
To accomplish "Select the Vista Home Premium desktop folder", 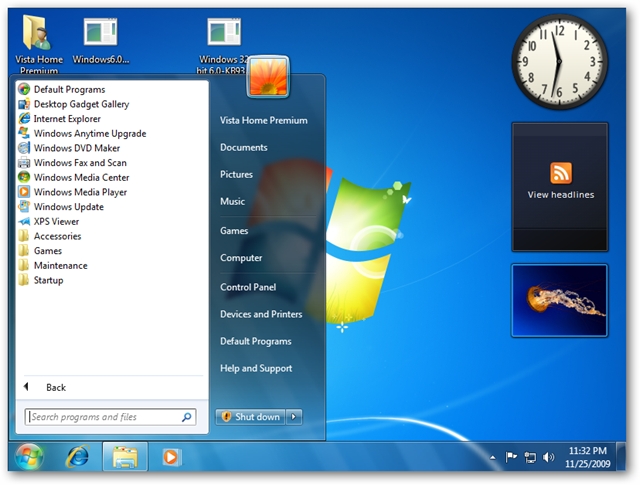I will pos(39,44).
